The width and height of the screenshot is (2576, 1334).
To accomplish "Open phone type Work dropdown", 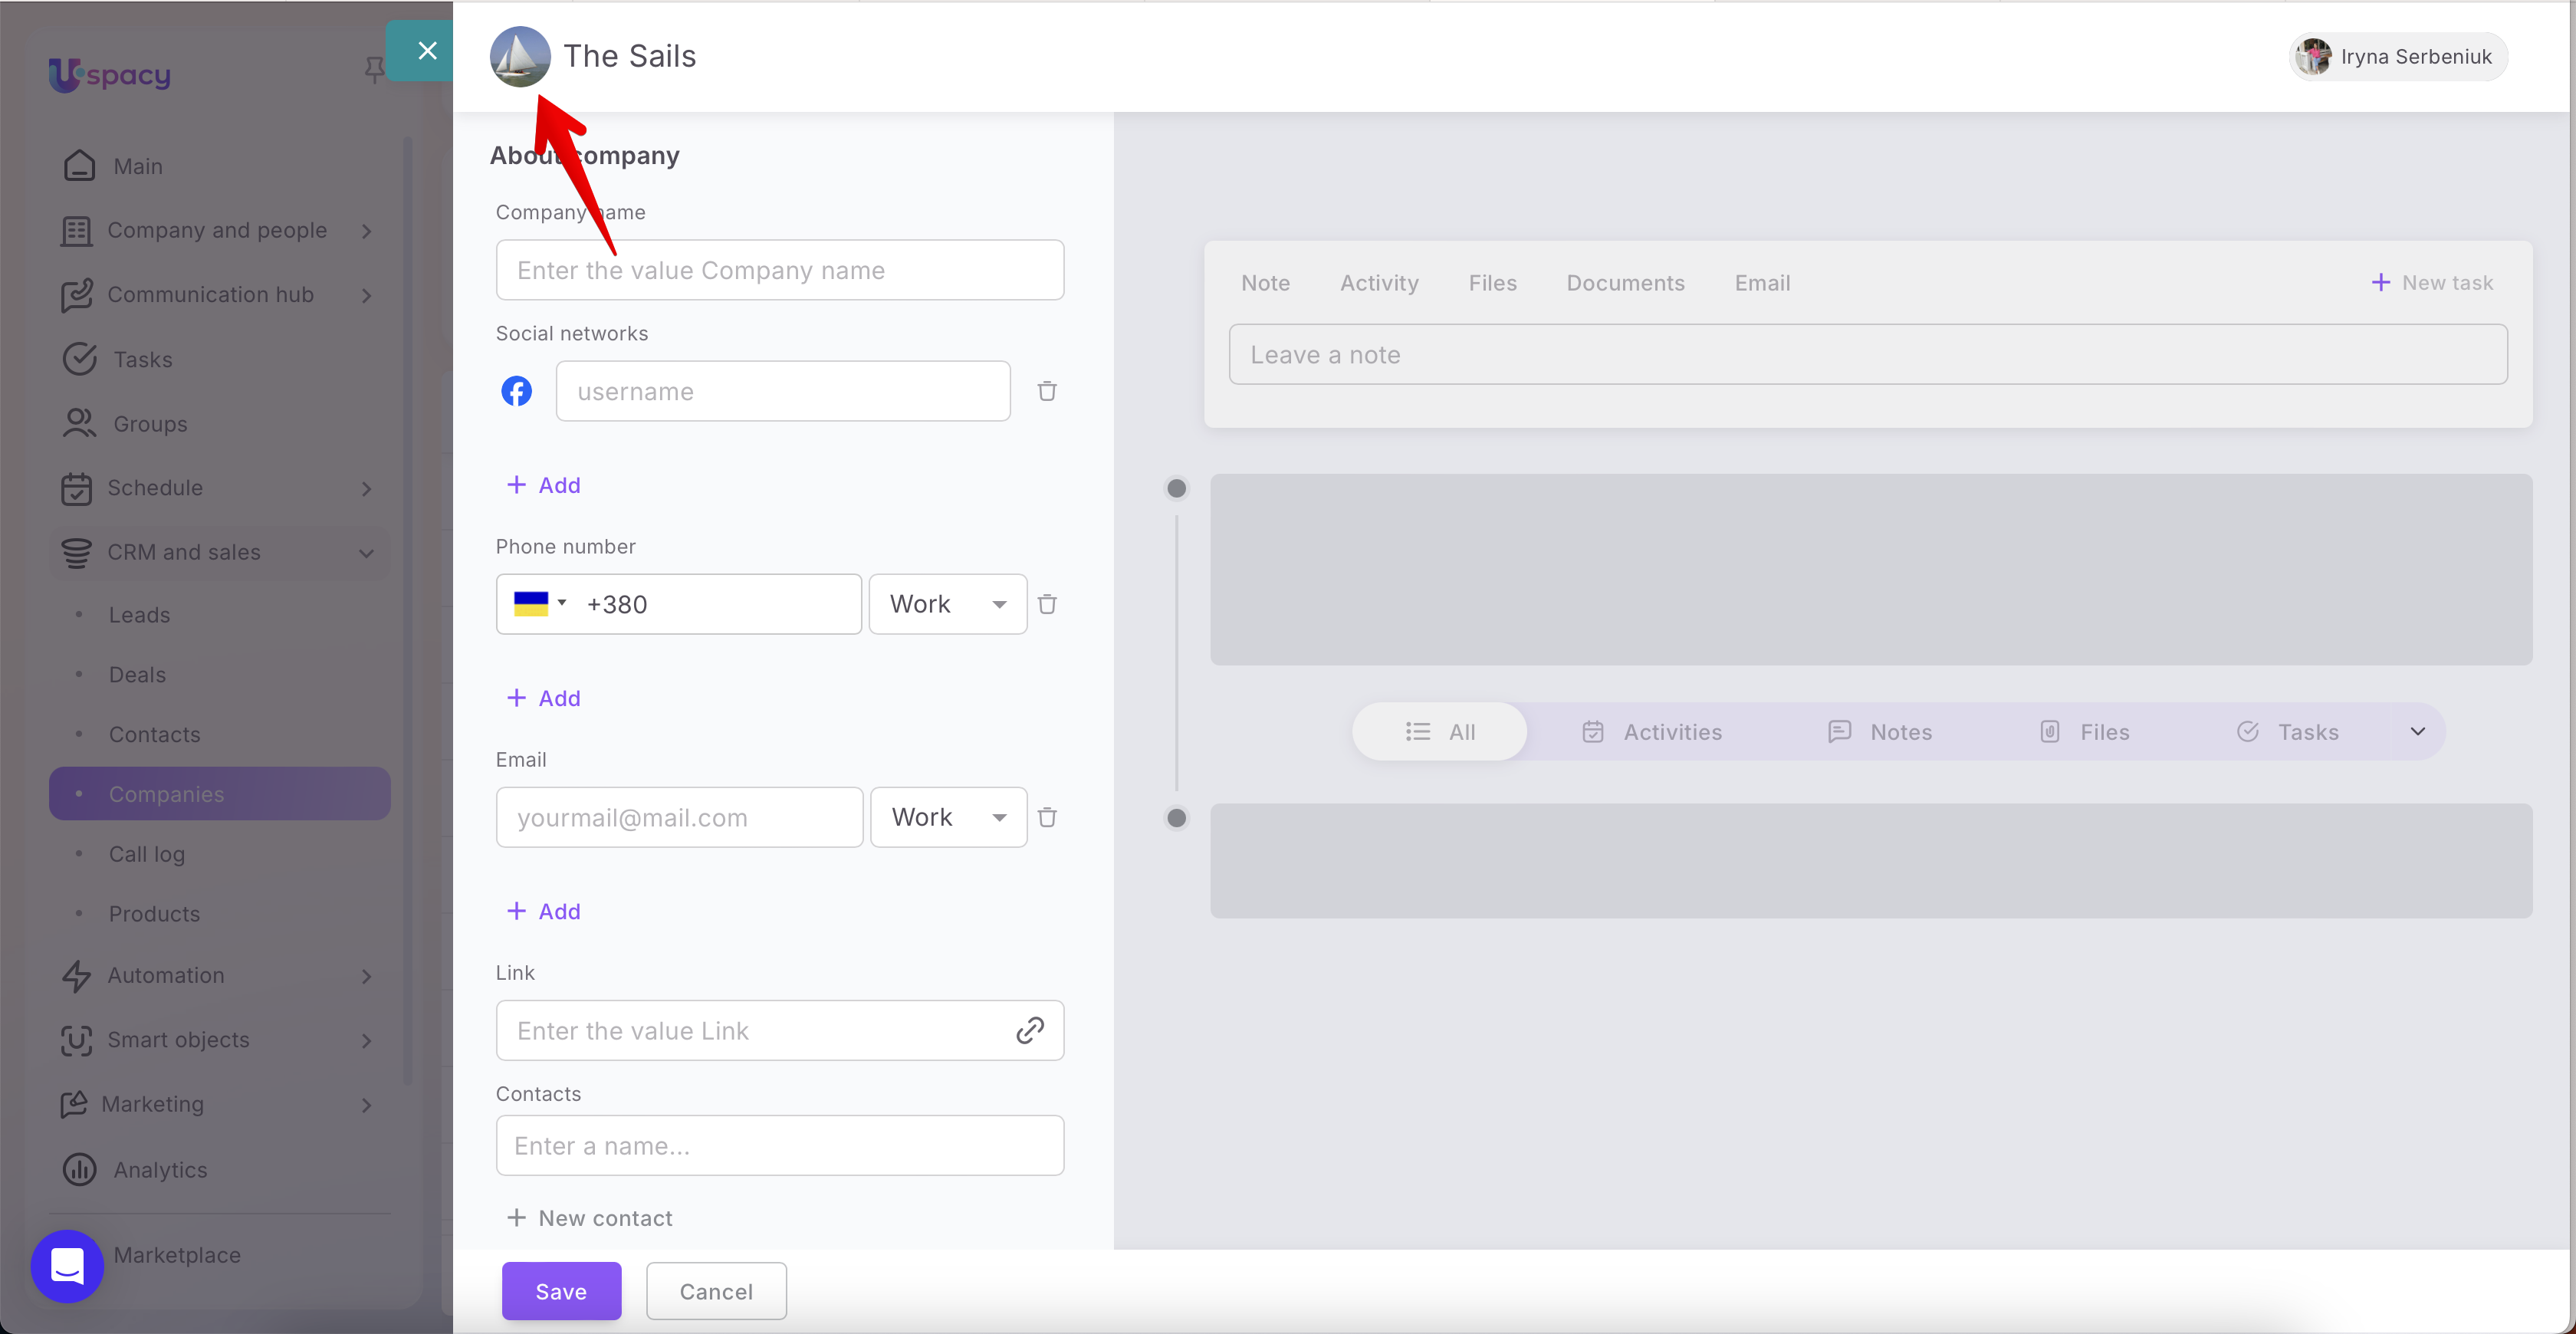I will pos(947,604).
